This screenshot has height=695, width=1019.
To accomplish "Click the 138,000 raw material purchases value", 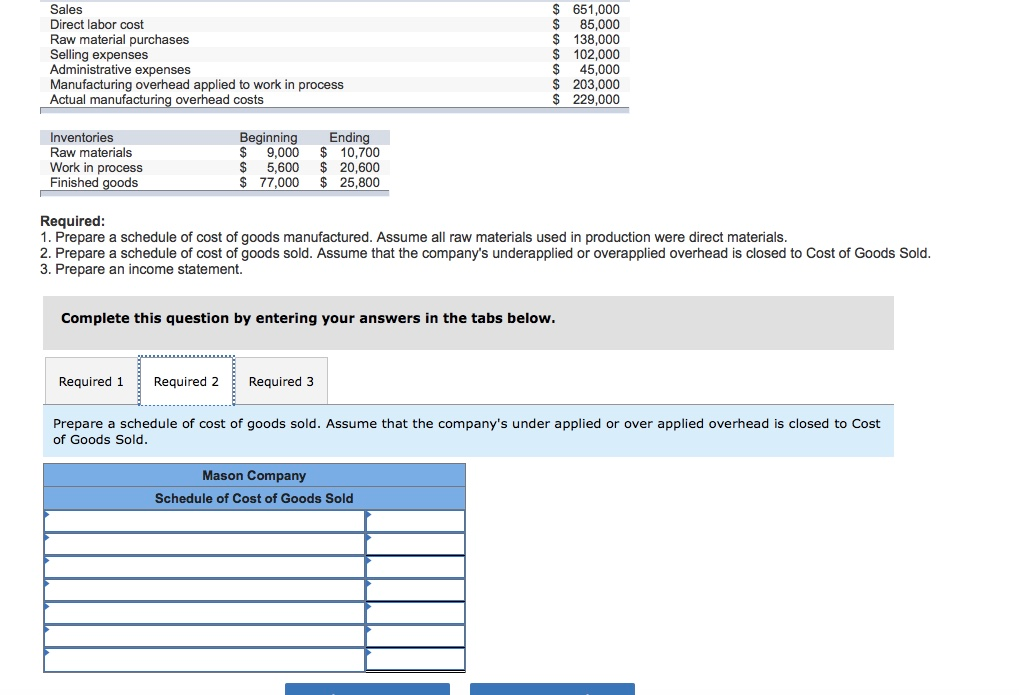I will (596, 39).
